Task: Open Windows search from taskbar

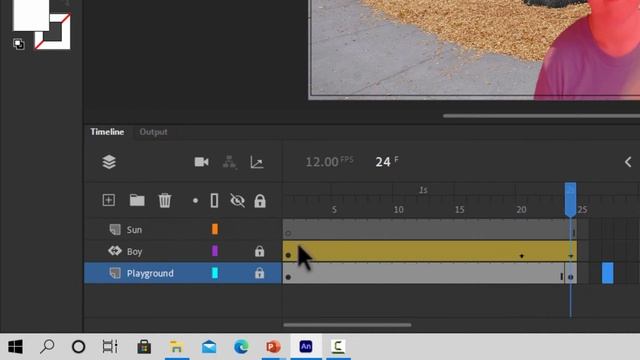Action: click(47, 347)
